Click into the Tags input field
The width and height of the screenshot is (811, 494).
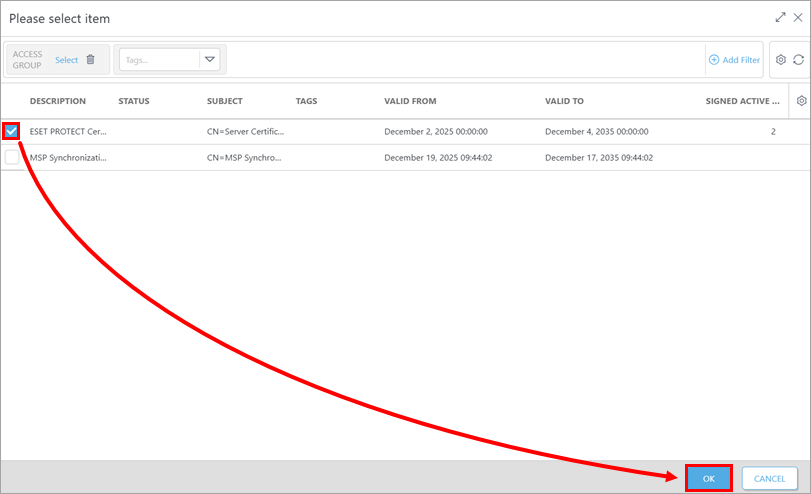coord(158,60)
